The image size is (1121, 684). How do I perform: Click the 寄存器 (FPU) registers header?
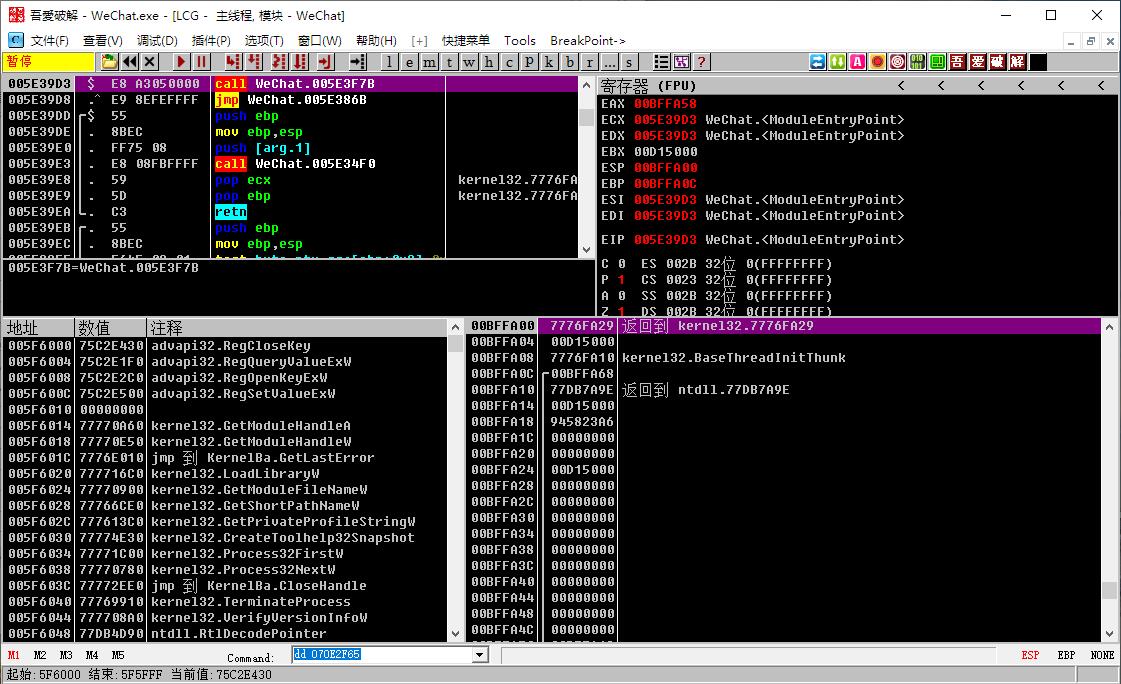pyautogui.click(x=648, y=86)
